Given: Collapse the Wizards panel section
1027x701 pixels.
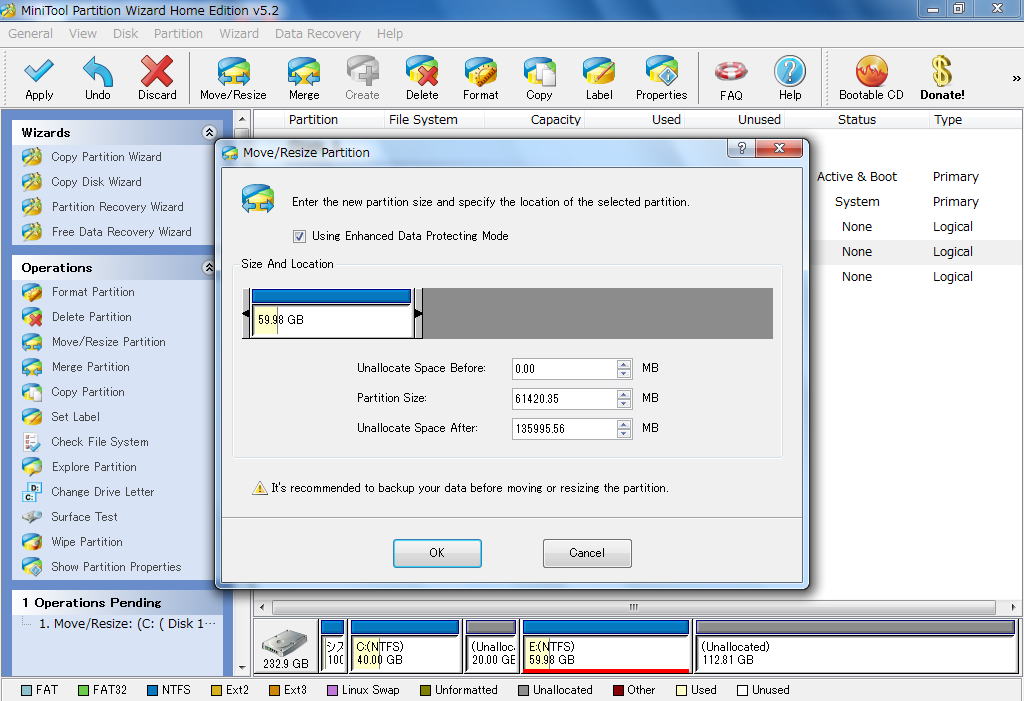Looking at the screenshot, I should click(209, 132).
